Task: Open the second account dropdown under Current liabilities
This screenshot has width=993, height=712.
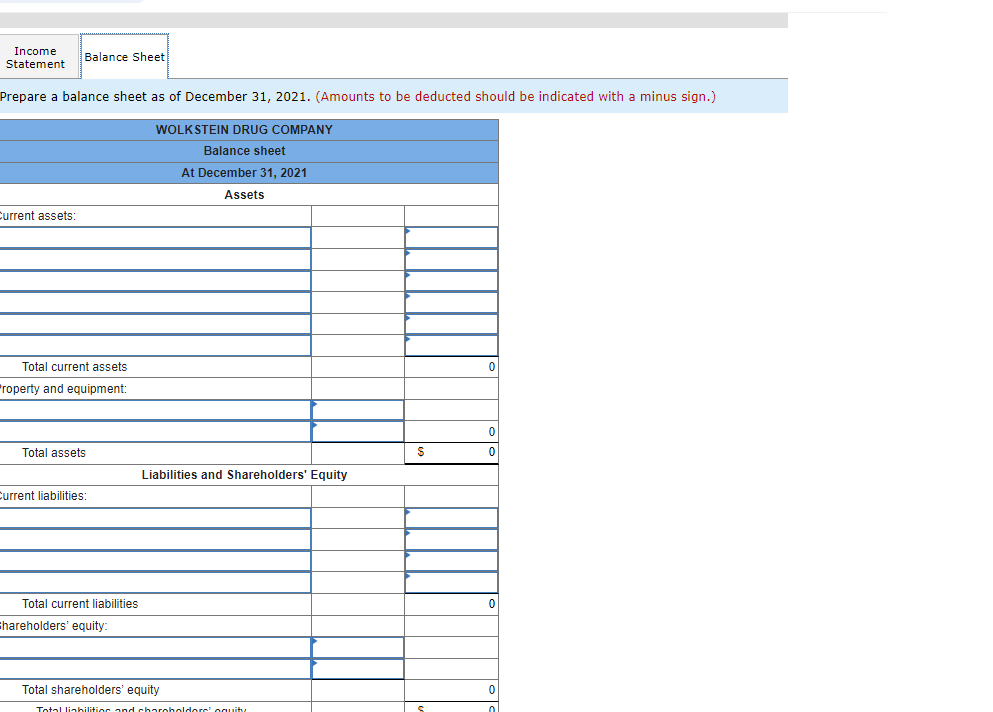Action: pos(155,539)
